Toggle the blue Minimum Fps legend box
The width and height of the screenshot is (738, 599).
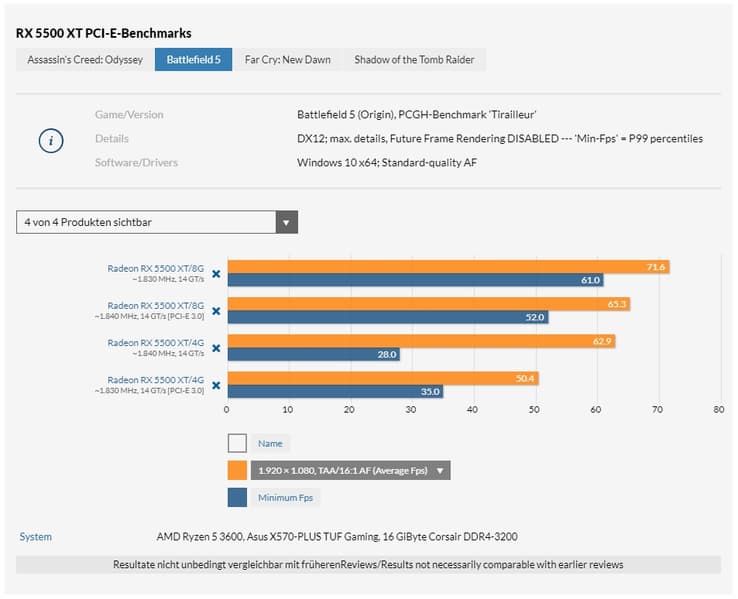pos(237,497)
